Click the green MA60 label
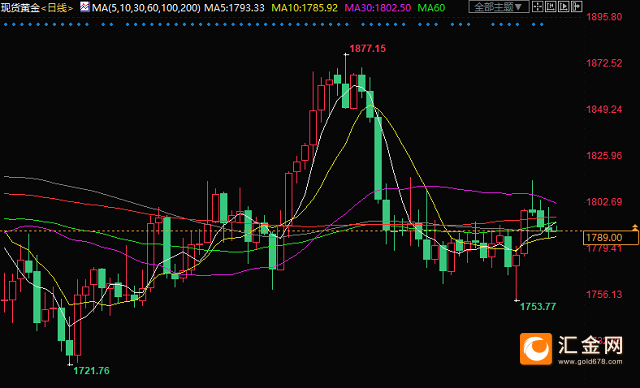Screen dimensions: 640x388 431,8
